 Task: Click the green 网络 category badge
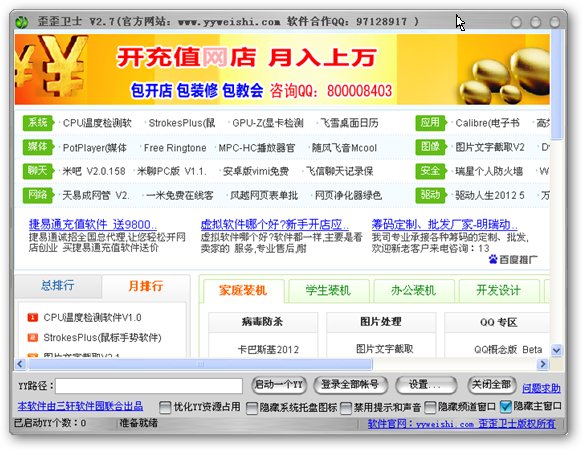[x=38, y=195]
